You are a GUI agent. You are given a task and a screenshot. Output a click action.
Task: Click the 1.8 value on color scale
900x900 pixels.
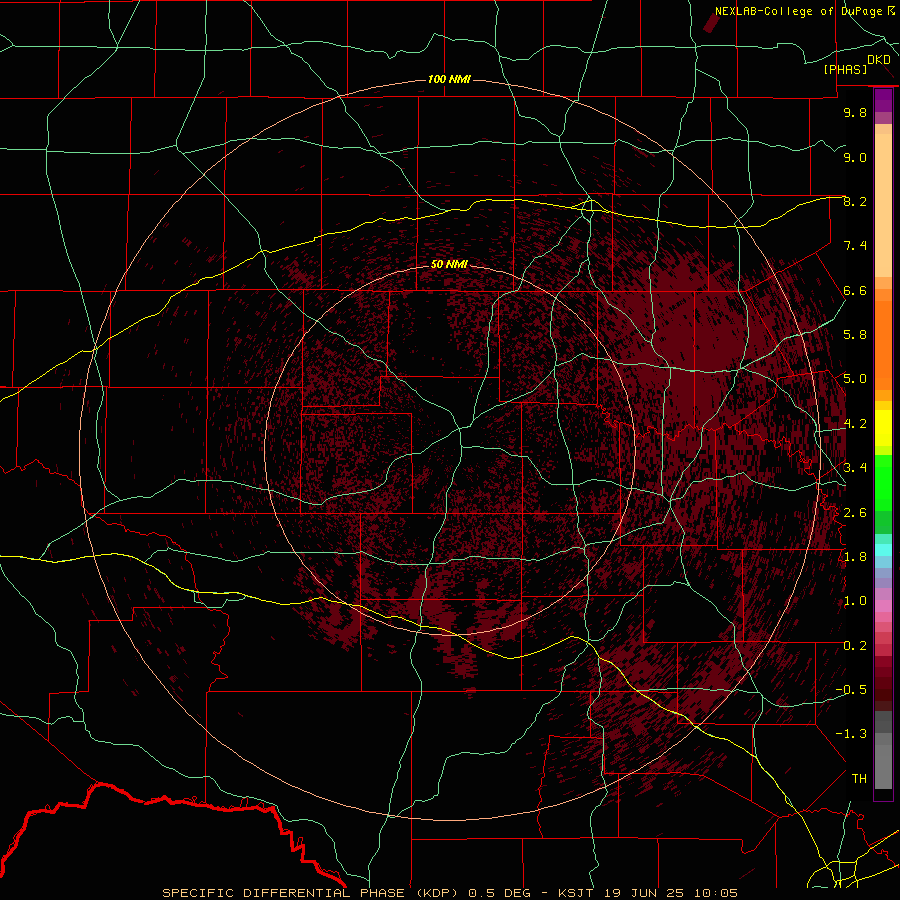pos(855,557)
